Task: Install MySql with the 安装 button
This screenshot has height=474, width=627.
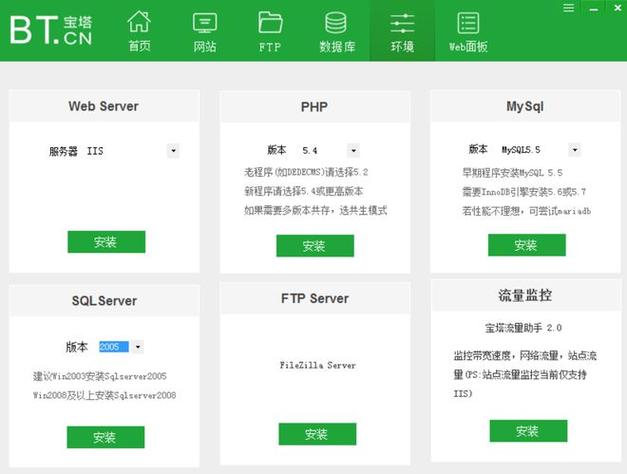Action: [527, 245]
